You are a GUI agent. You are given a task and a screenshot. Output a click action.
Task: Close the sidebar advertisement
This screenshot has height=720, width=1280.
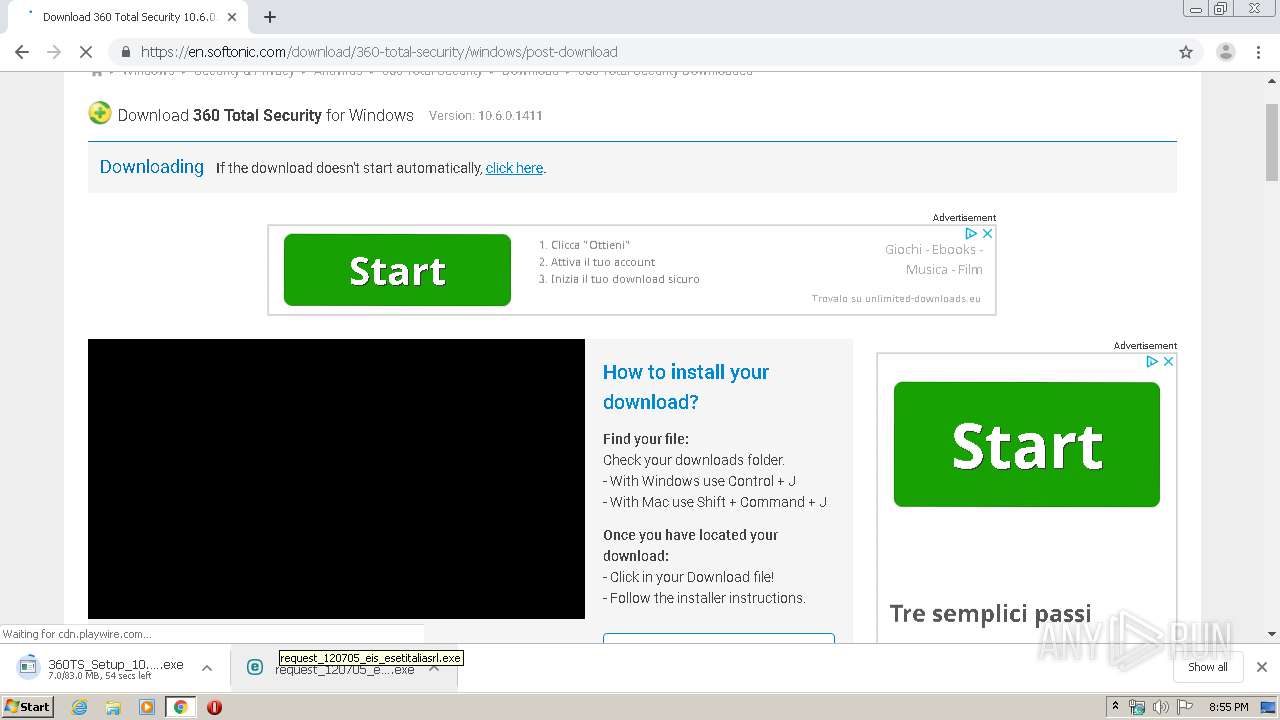[1168, 361]
